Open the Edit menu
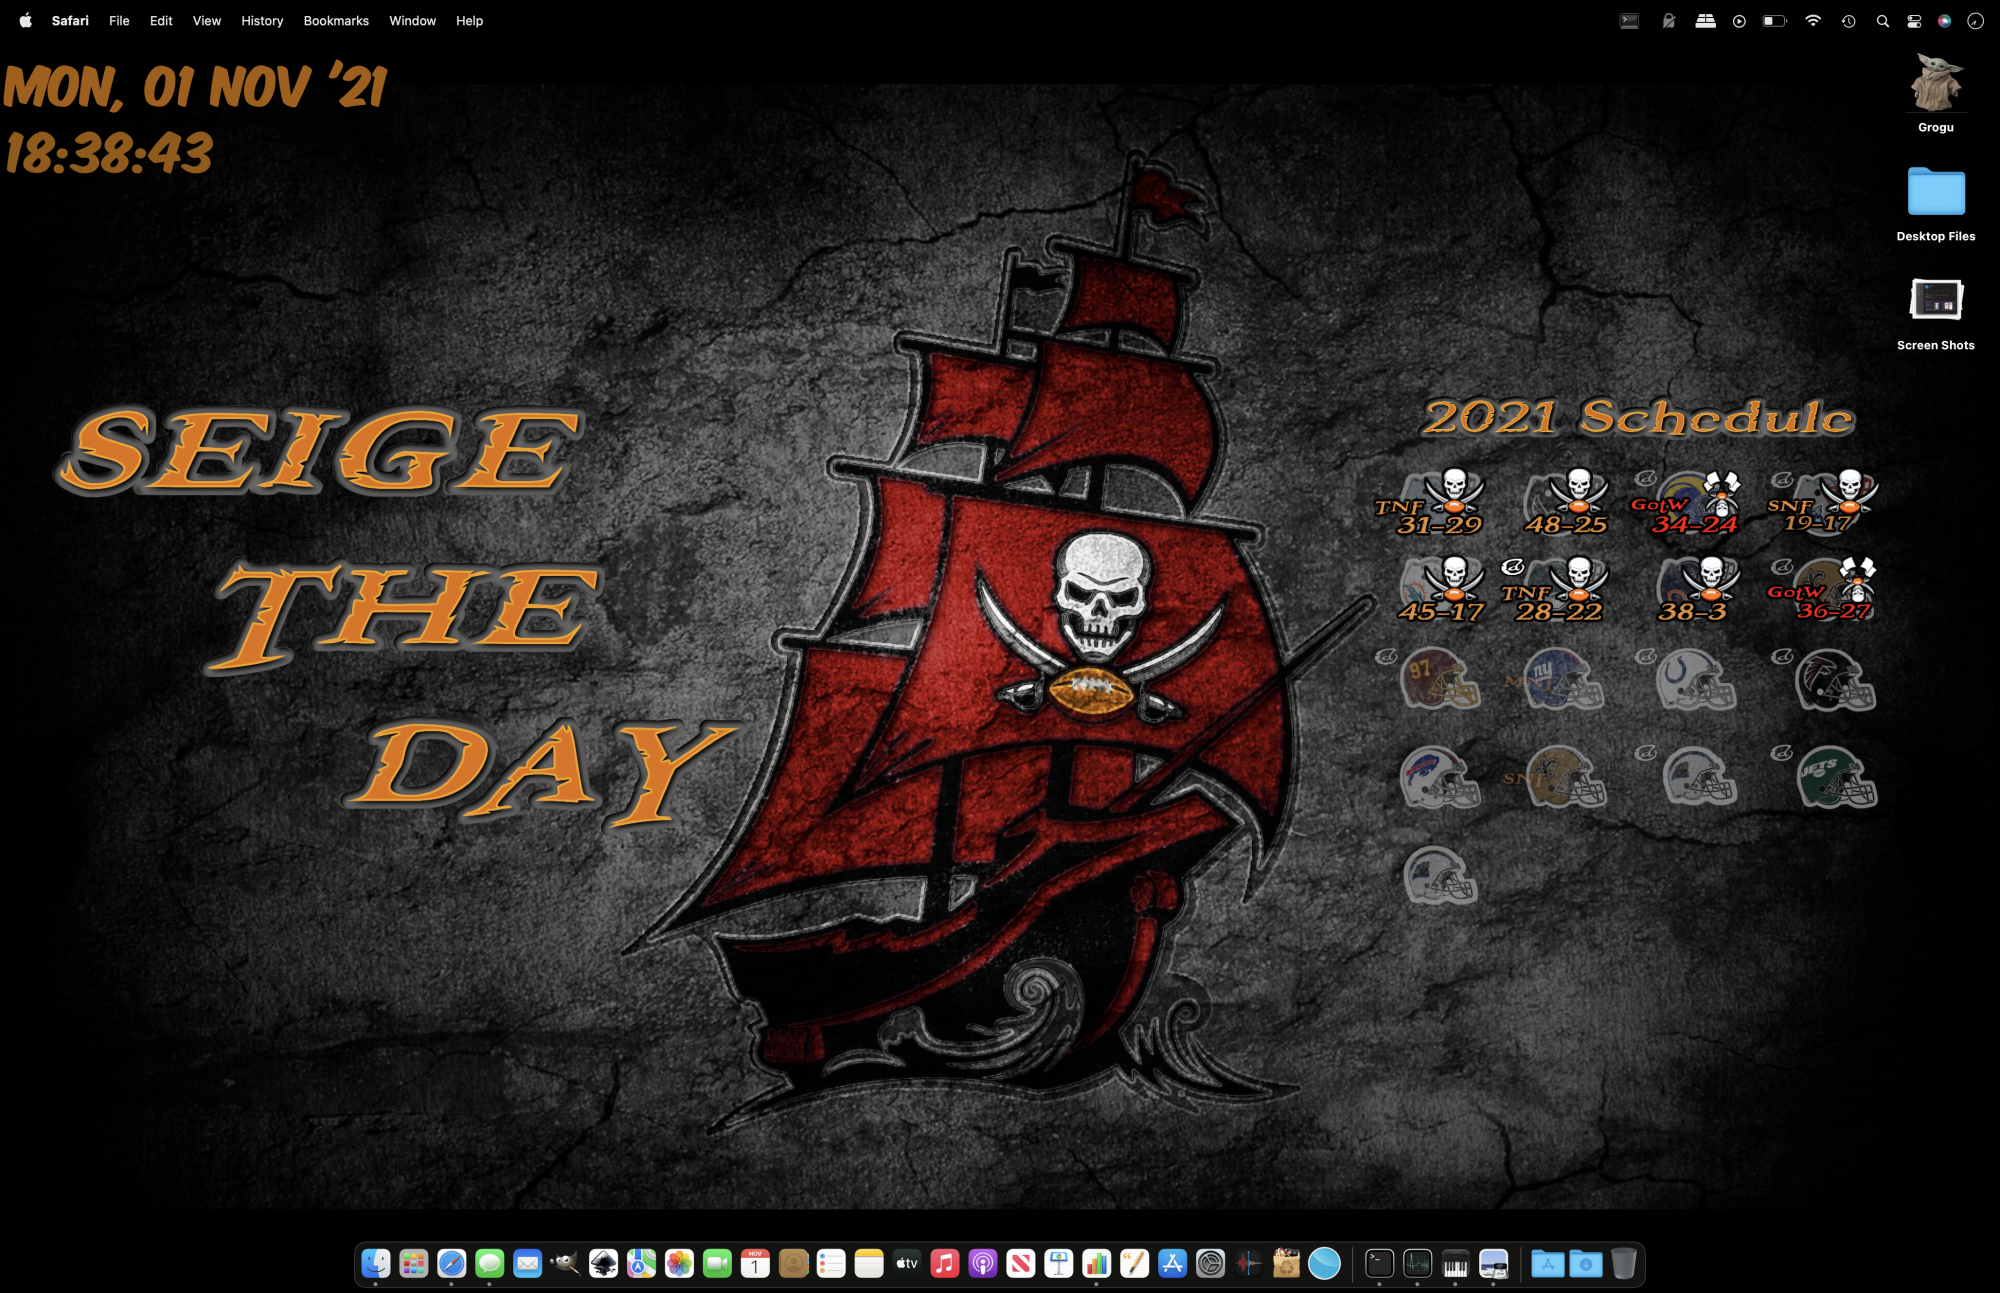 [161, 20]
